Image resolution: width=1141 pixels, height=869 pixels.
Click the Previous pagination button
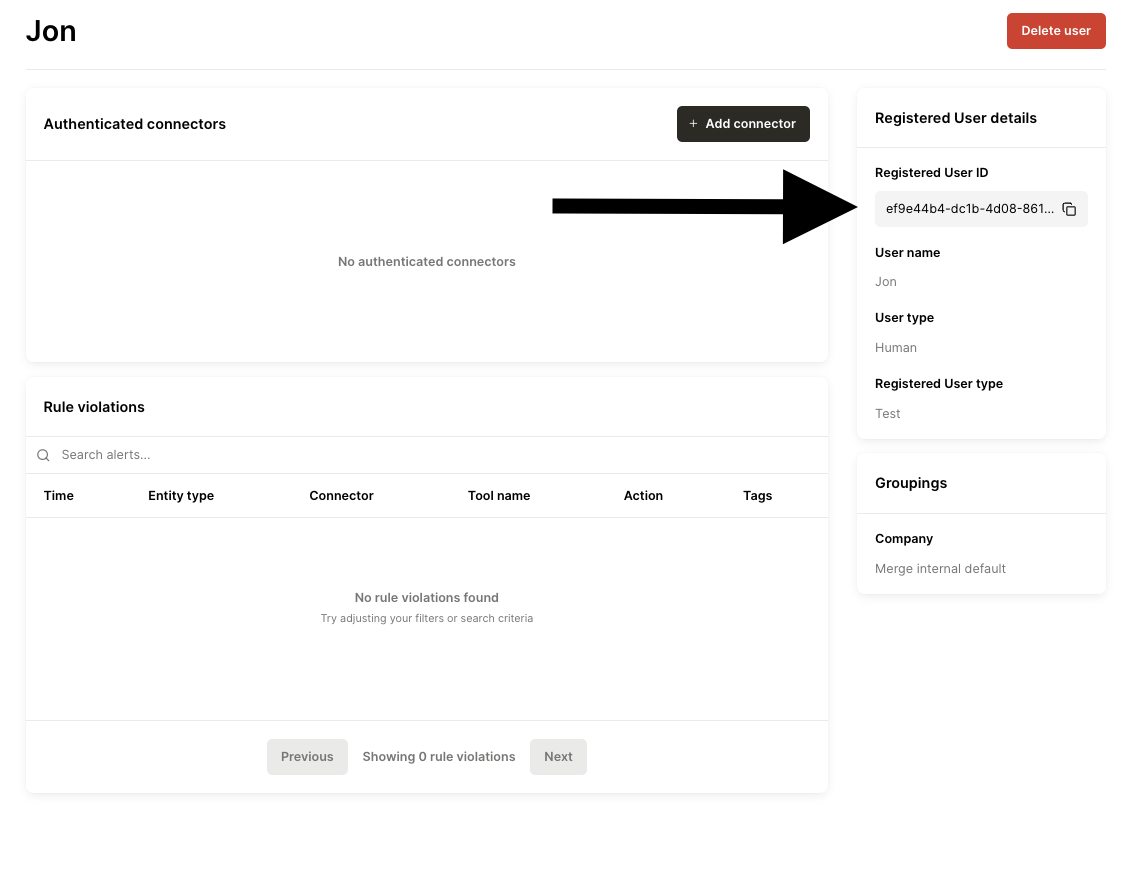tap(307, 756)
